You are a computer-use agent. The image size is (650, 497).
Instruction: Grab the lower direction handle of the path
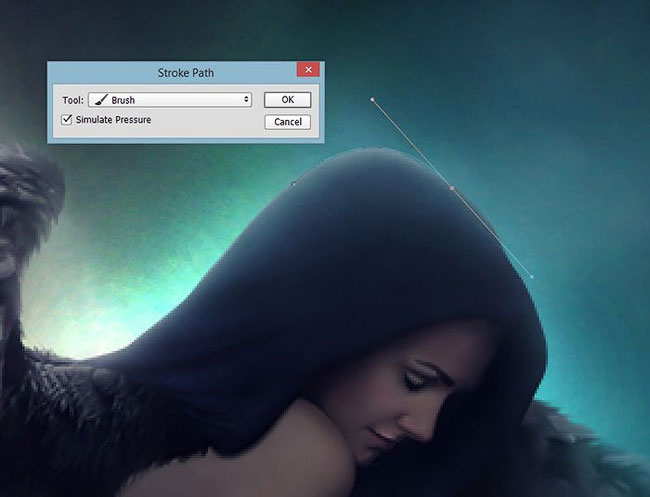coord(532,276)
